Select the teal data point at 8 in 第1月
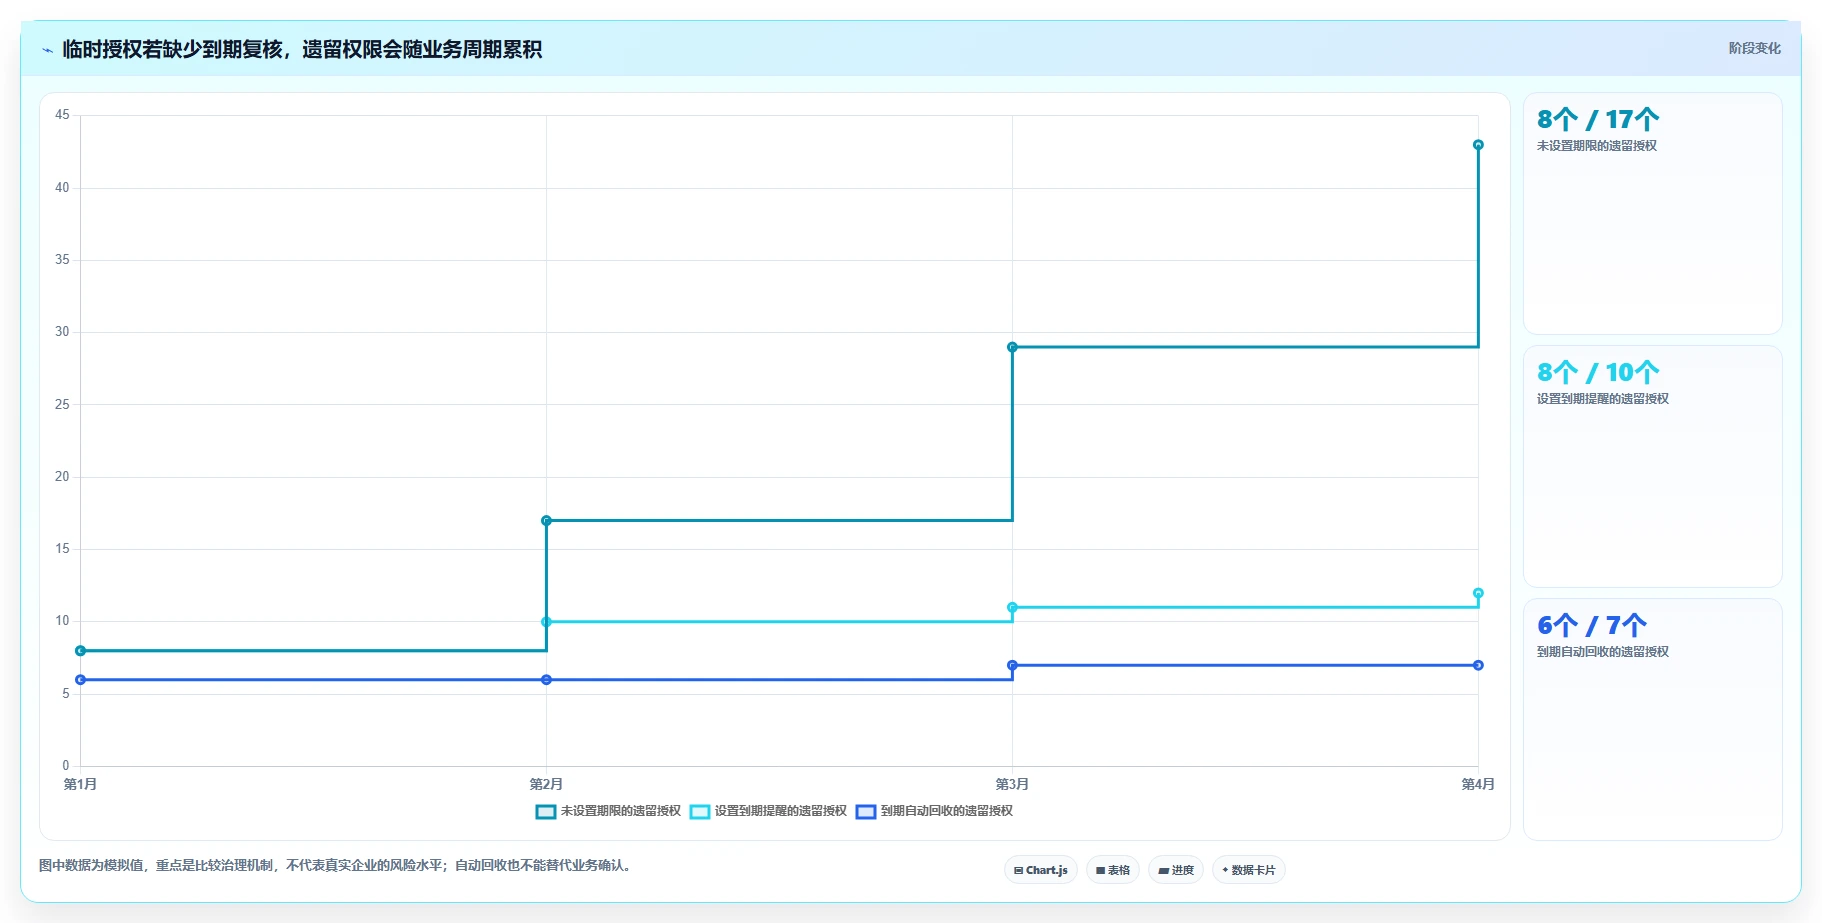Screen dimensions: 1822x923 (x=81, y=651)
